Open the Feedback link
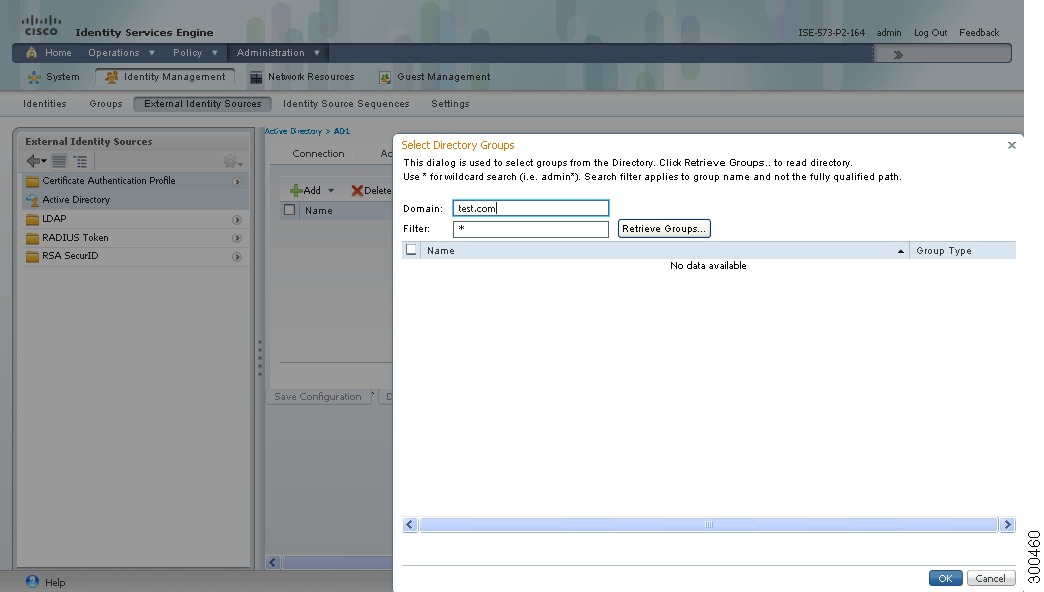Viewport: 1044px width, 592px height. pos(979,33)
